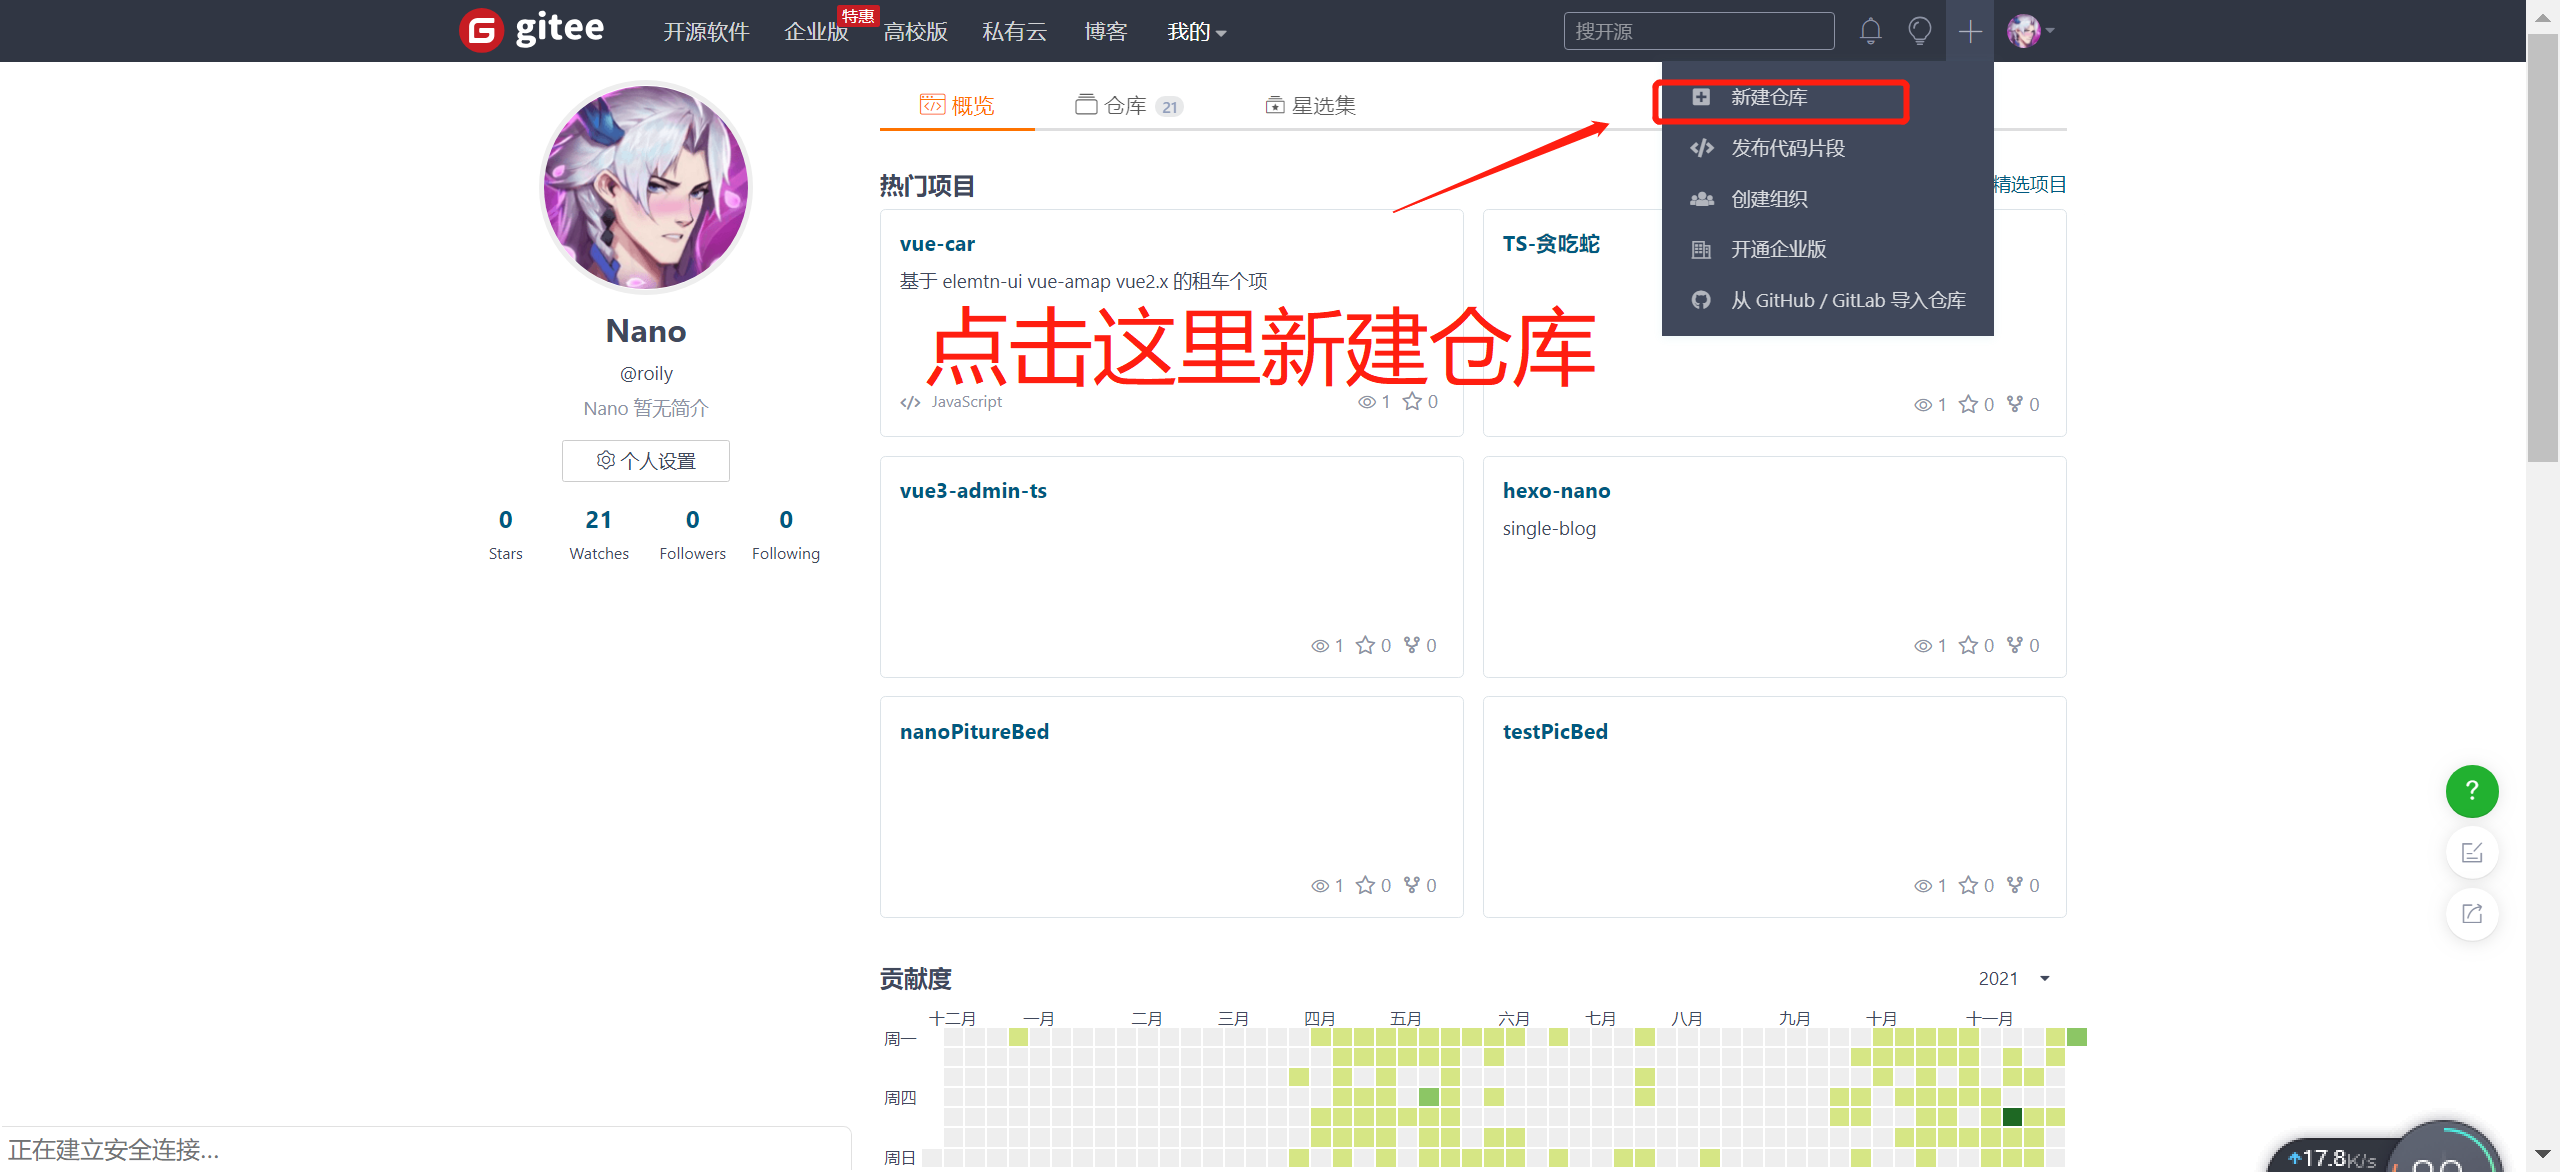2560x1172 pixels.
Task: Switch to the 概览 tab
Action: (x=957, y=105)
